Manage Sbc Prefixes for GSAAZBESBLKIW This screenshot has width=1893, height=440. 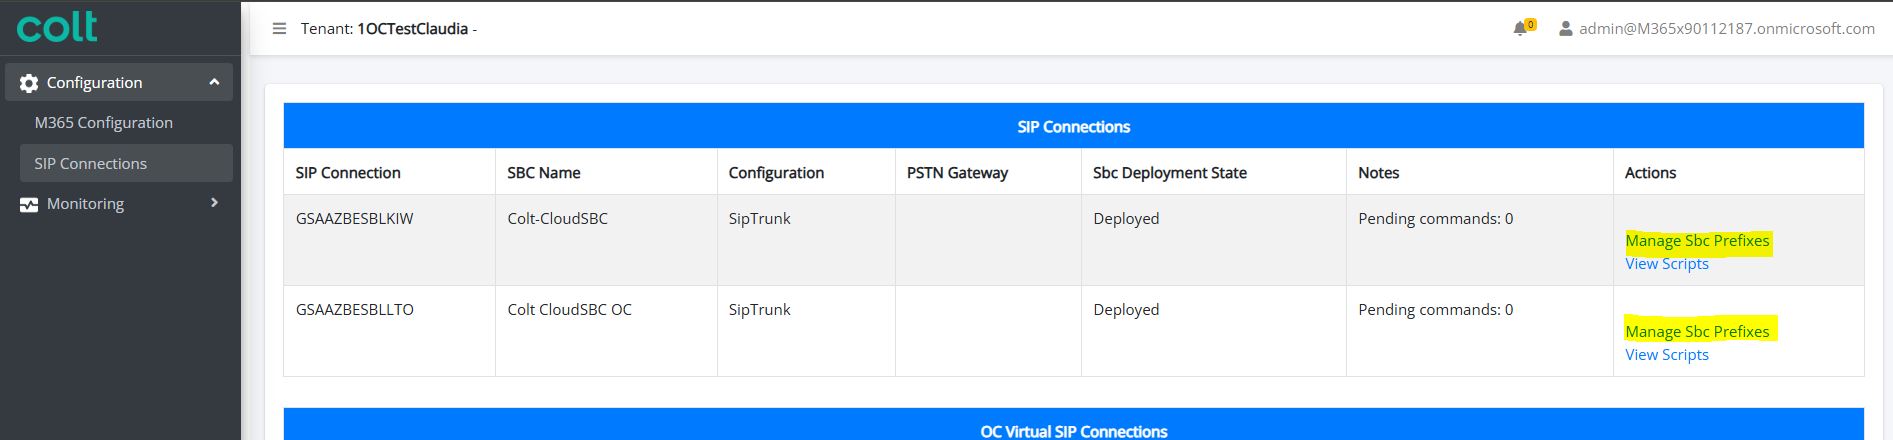click(1697, 241)
